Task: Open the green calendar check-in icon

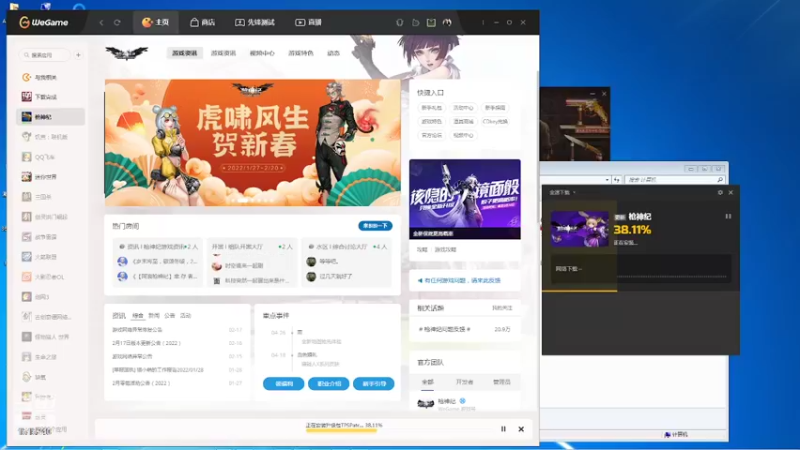Action: click(x=431, y=22)
